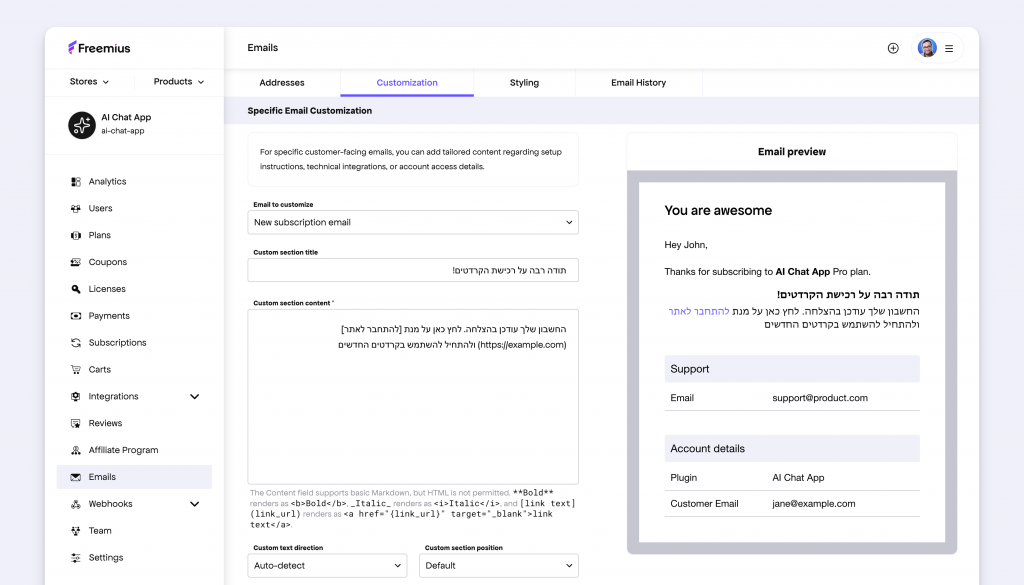
Task: Open Custom text direction dropdown
Action: tap(327, 565)
